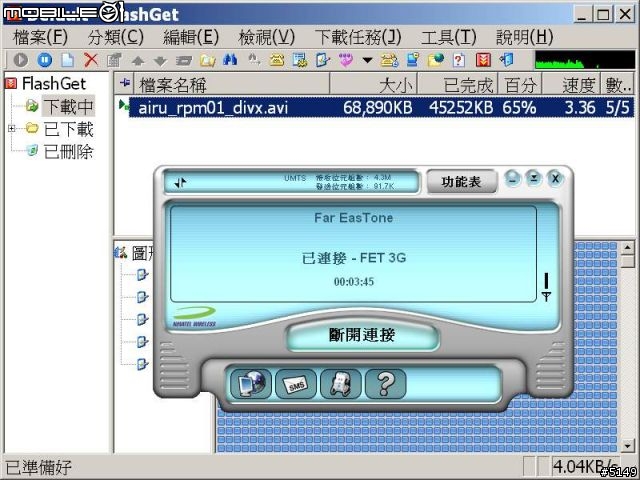
Task: Click the download Properties toolbar icon
Action: click(114, 60)
